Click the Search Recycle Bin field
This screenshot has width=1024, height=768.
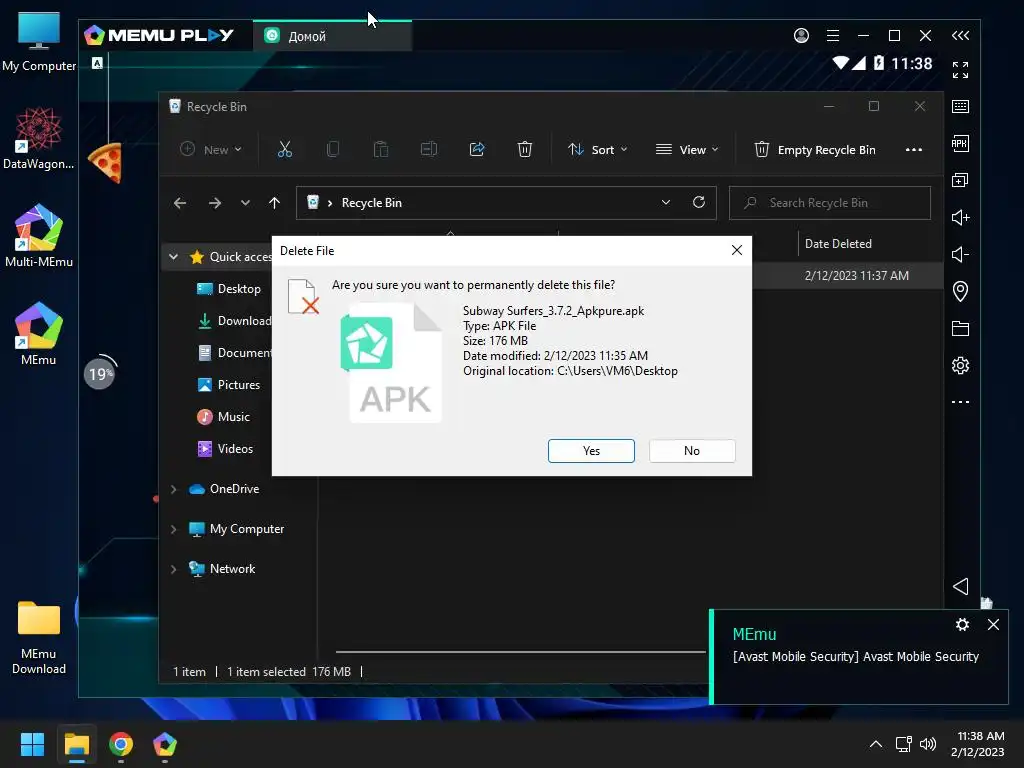(x=829, y=203)
